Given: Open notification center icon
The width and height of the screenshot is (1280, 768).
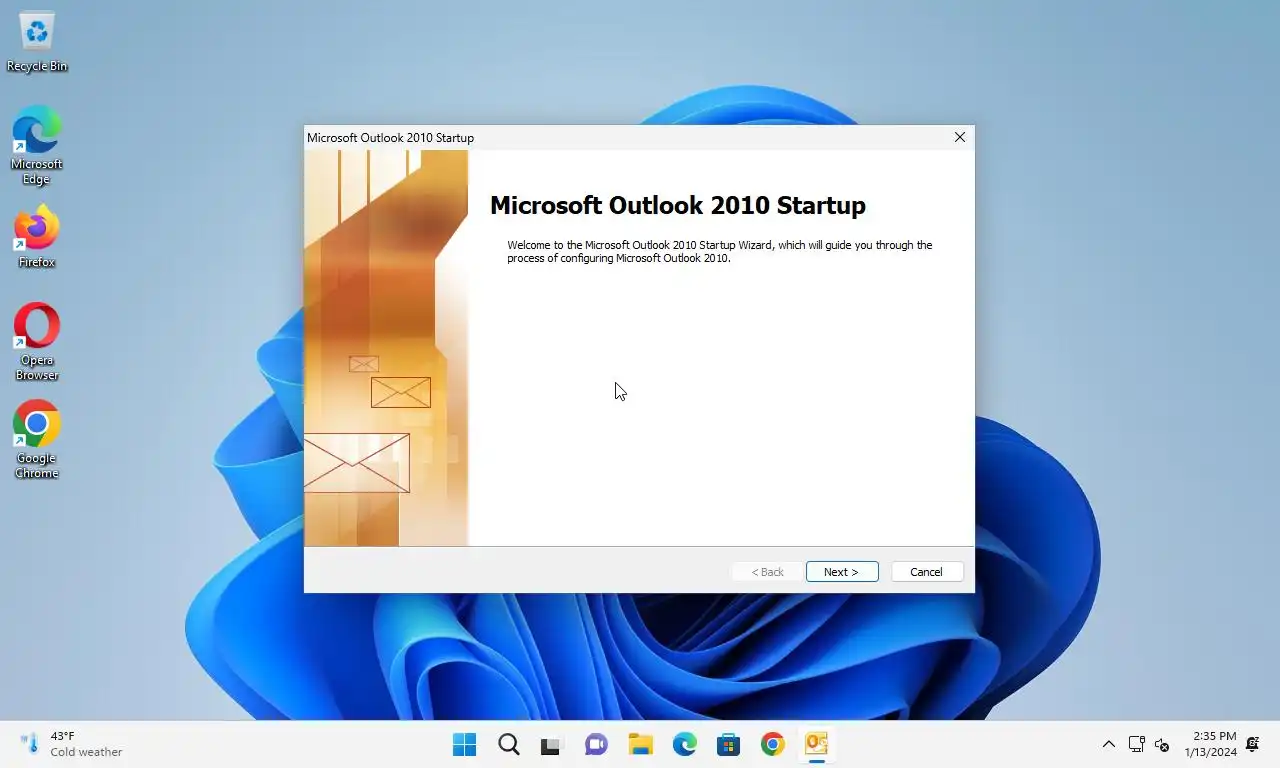Looking at the screenshot, I should [x=1253, y=744].
